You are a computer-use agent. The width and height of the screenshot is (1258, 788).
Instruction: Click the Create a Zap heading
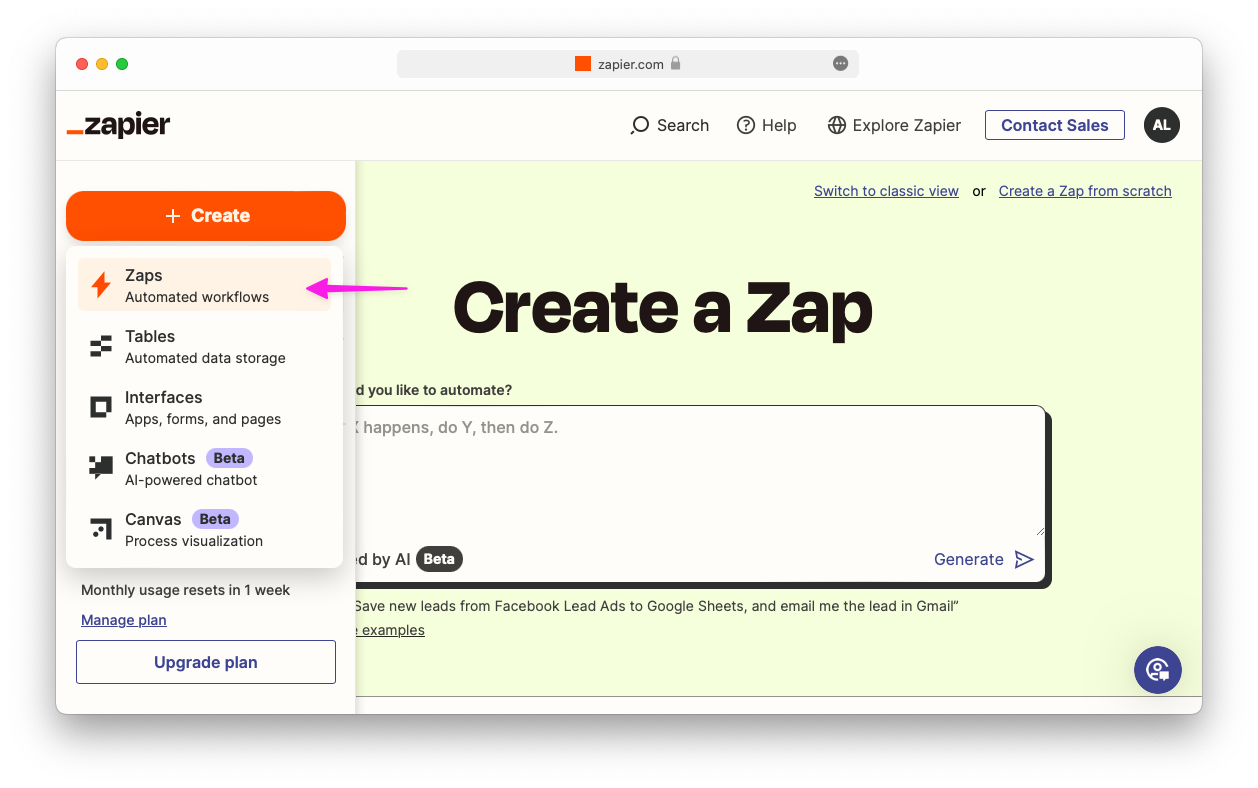pyautogui.click(x=663, y=308)
